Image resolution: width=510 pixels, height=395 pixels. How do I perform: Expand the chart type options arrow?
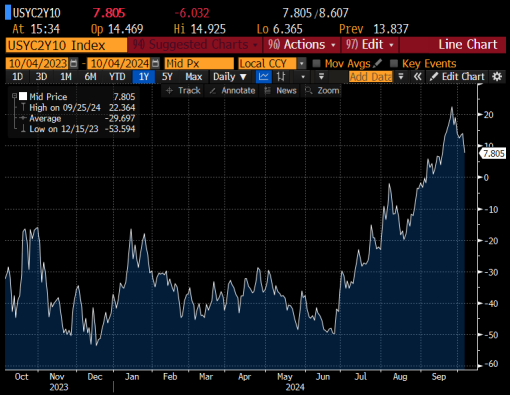(303, 77)
